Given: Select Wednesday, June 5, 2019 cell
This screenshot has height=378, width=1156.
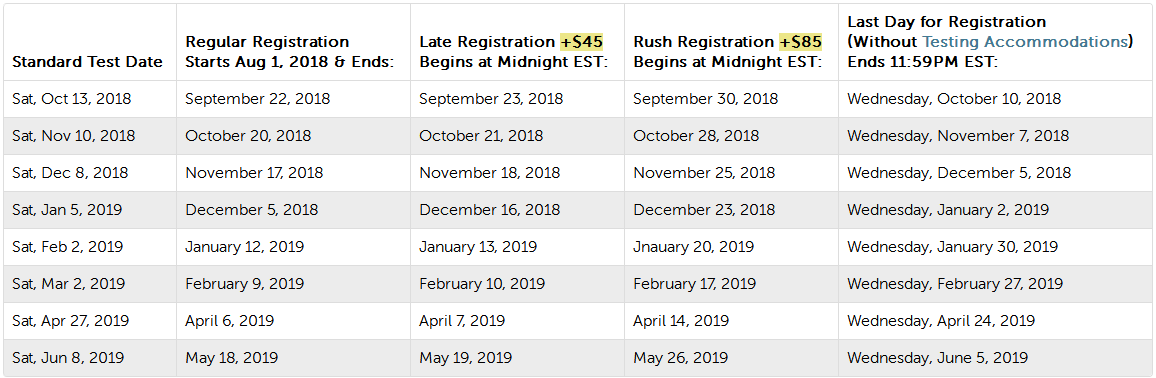Looking at the screenshot, I should [937, 358].
